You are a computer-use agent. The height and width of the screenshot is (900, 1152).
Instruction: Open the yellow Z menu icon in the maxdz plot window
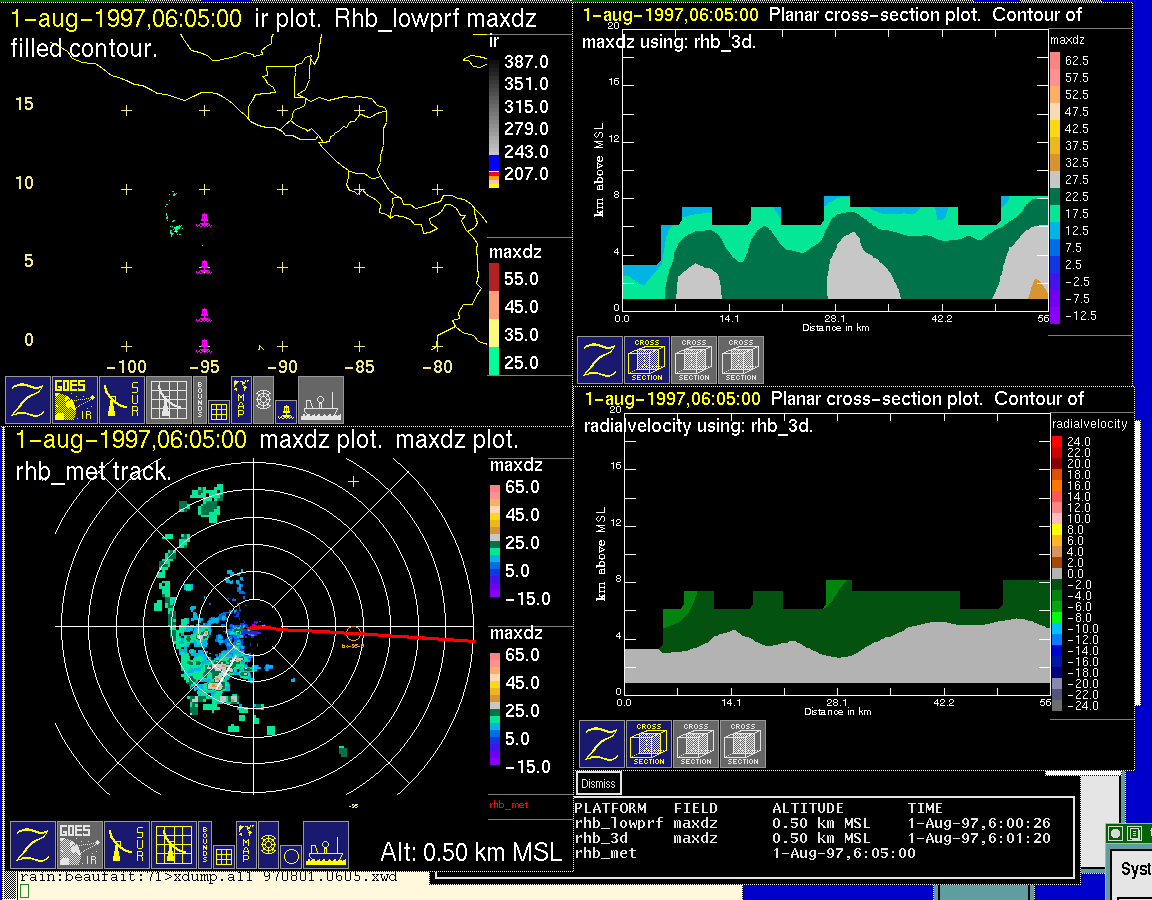click(32, 845)
